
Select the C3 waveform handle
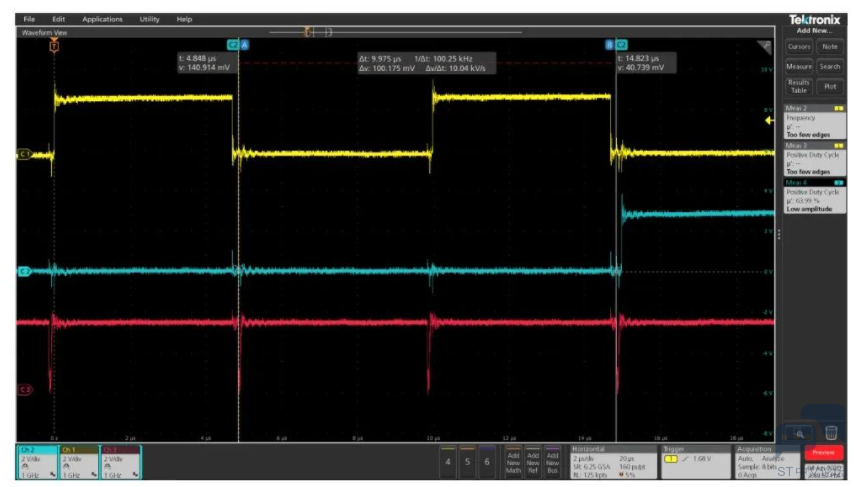(25, 389)
